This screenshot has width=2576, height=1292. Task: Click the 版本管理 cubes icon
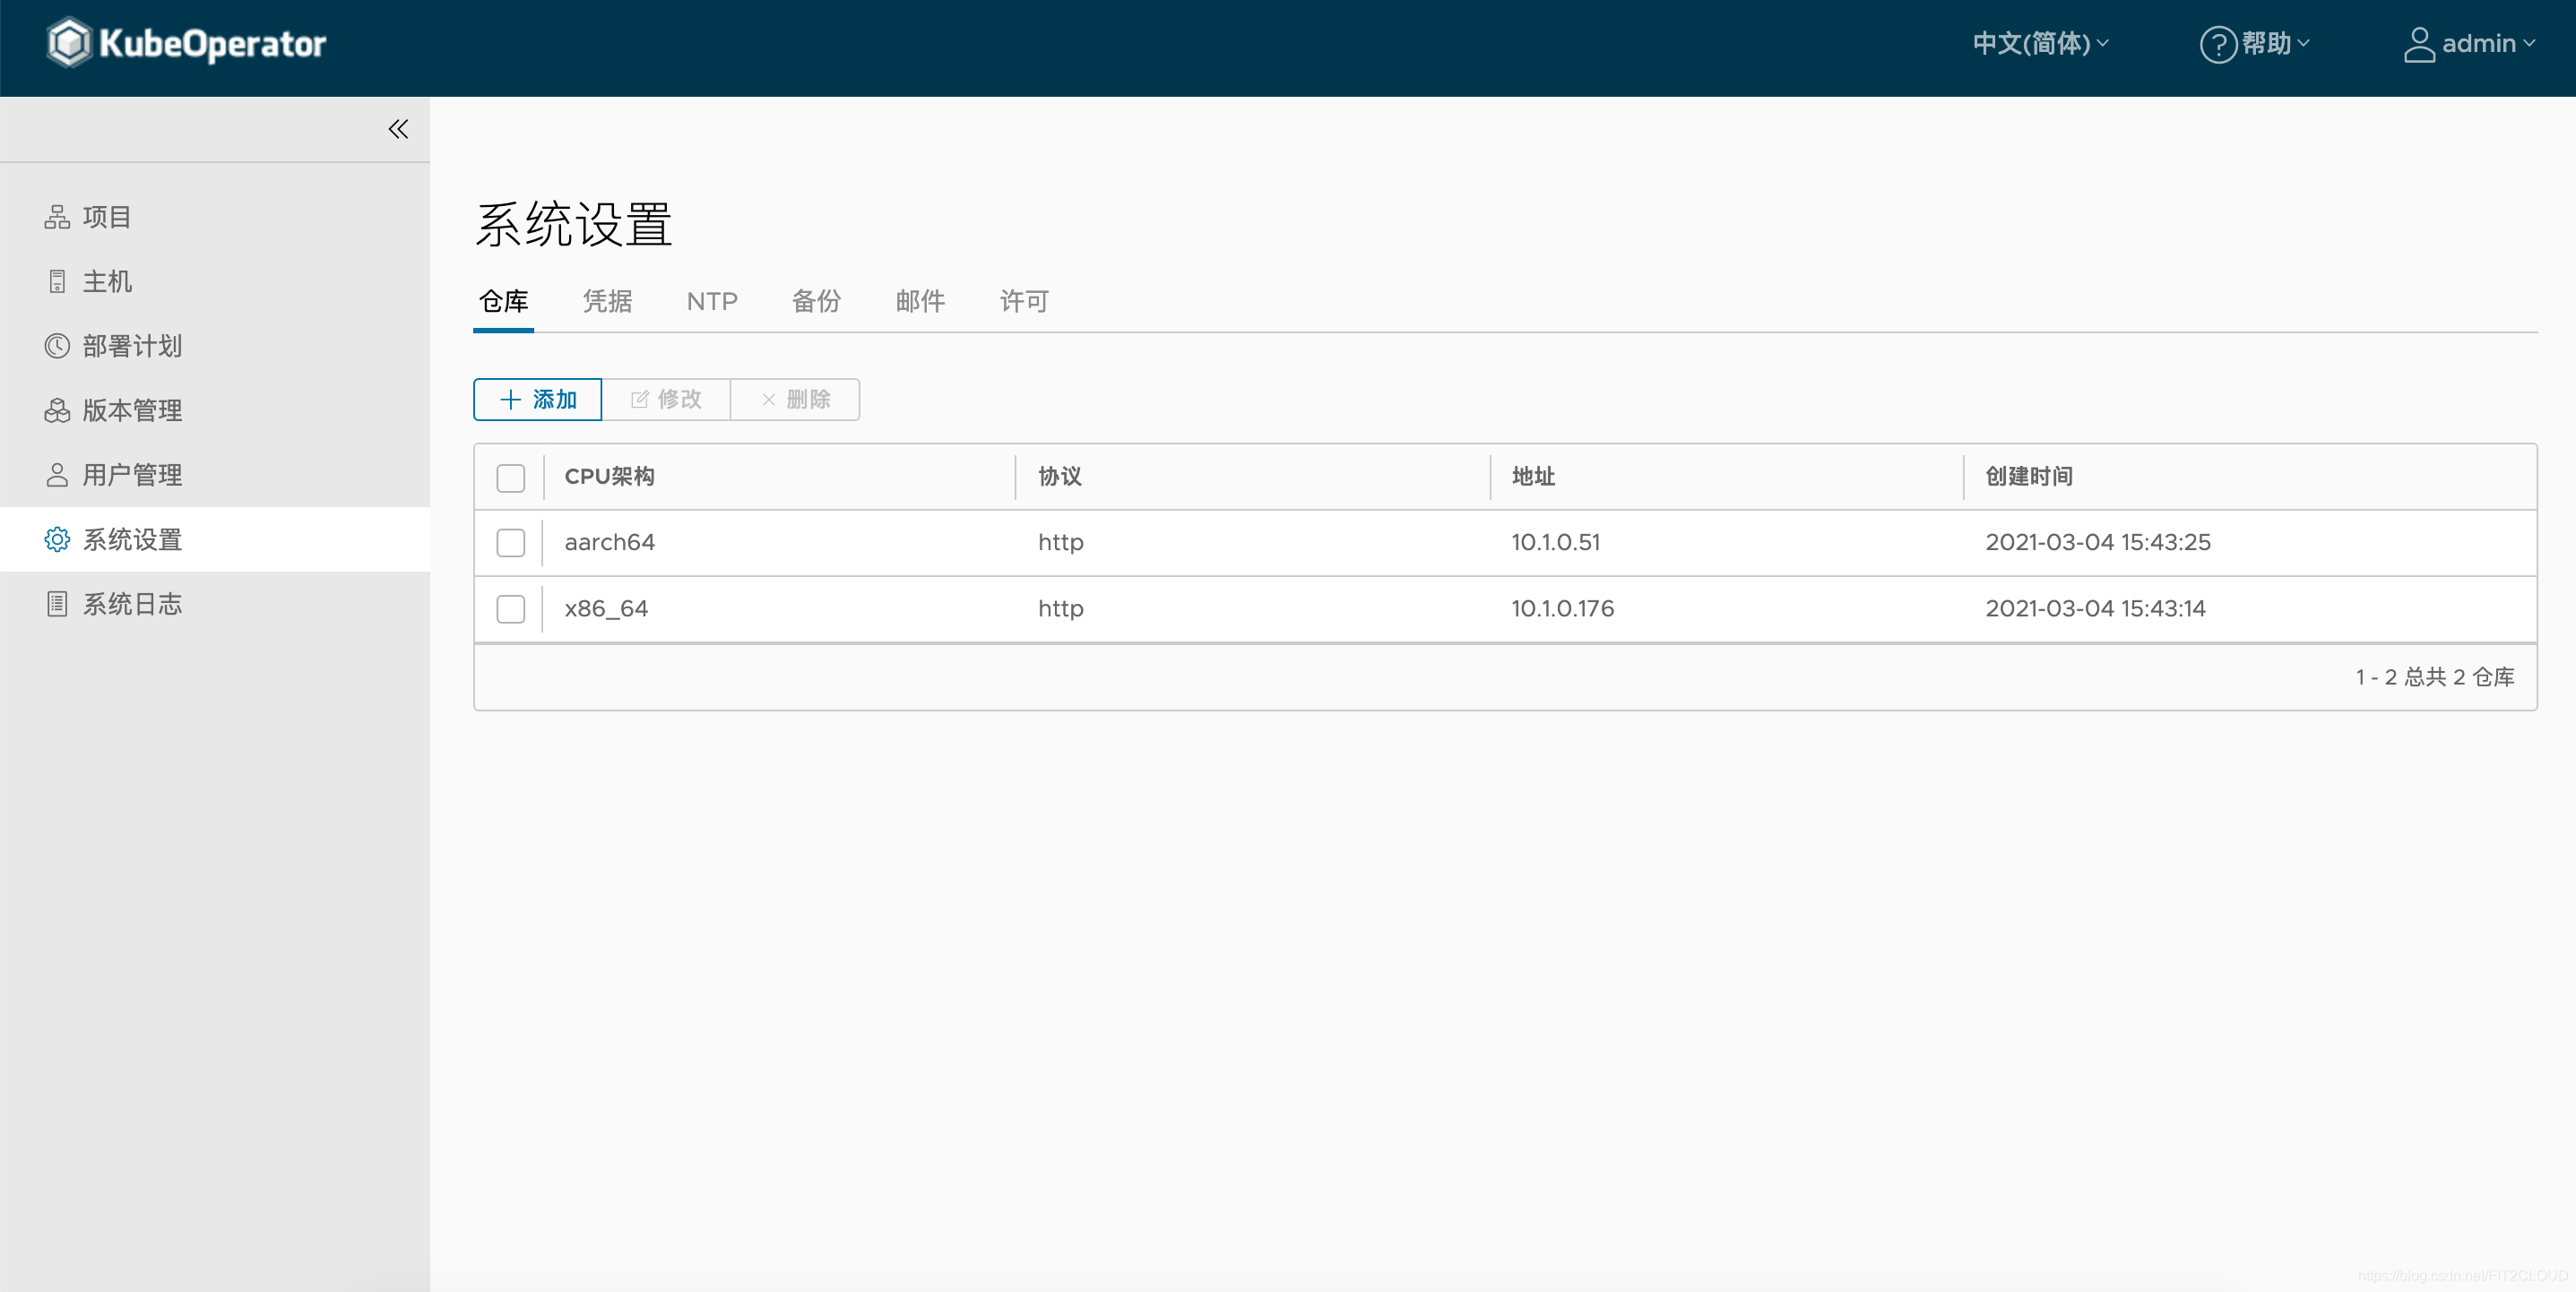click(x=57, y=411)
